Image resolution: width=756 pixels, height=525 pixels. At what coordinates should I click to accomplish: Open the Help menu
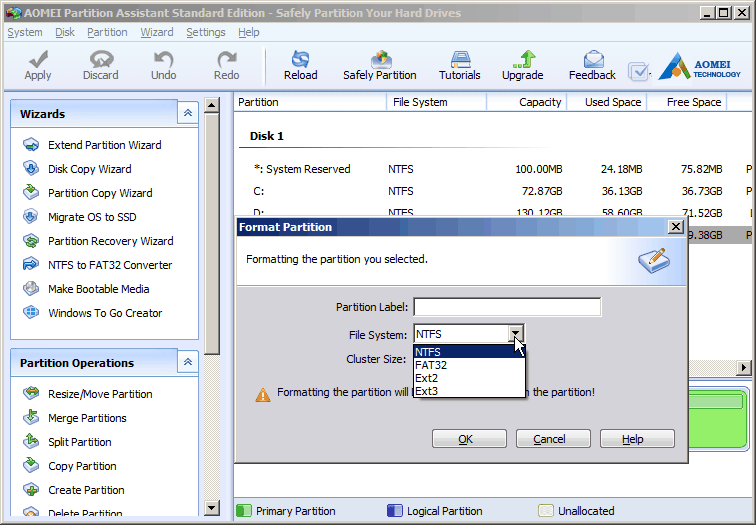[x=249, y=32]
